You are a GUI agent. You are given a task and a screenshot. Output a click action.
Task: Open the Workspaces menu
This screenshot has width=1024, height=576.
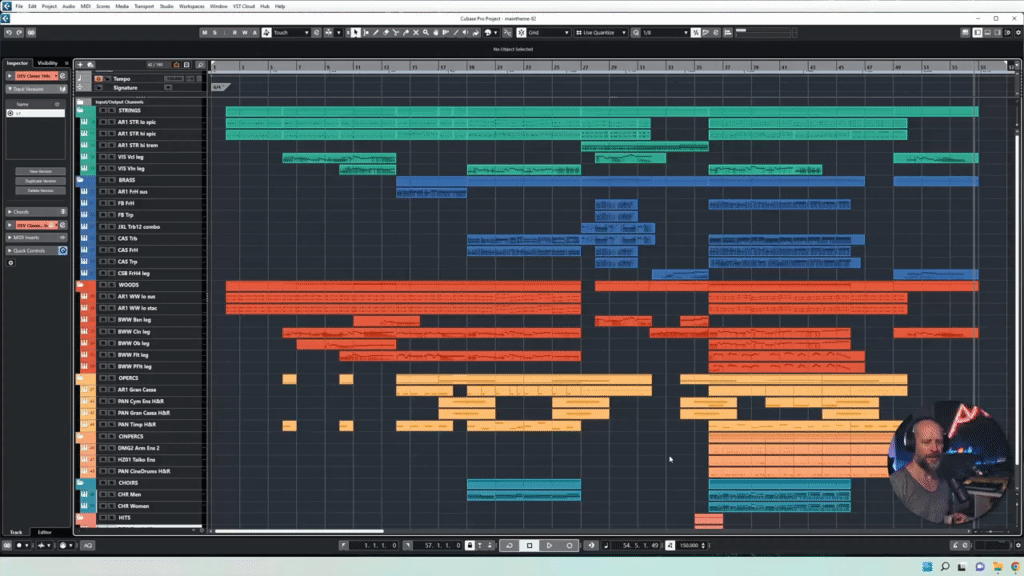coord(191,6)
